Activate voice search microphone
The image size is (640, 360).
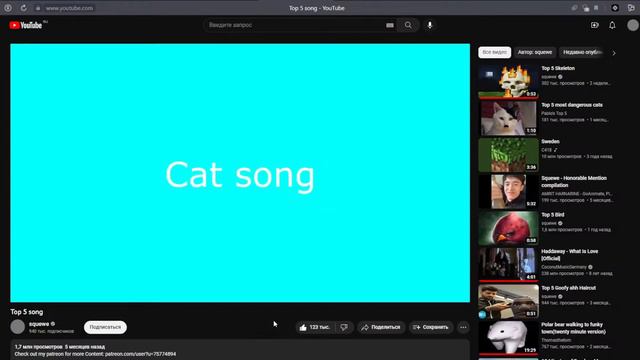coord(429,25)
